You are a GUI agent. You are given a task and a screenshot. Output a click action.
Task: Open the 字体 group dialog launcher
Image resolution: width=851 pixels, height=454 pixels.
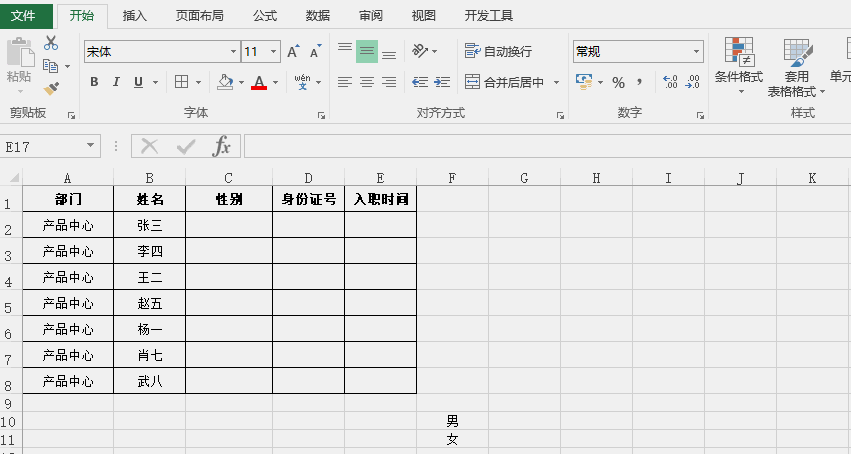[x=321, y=115]
